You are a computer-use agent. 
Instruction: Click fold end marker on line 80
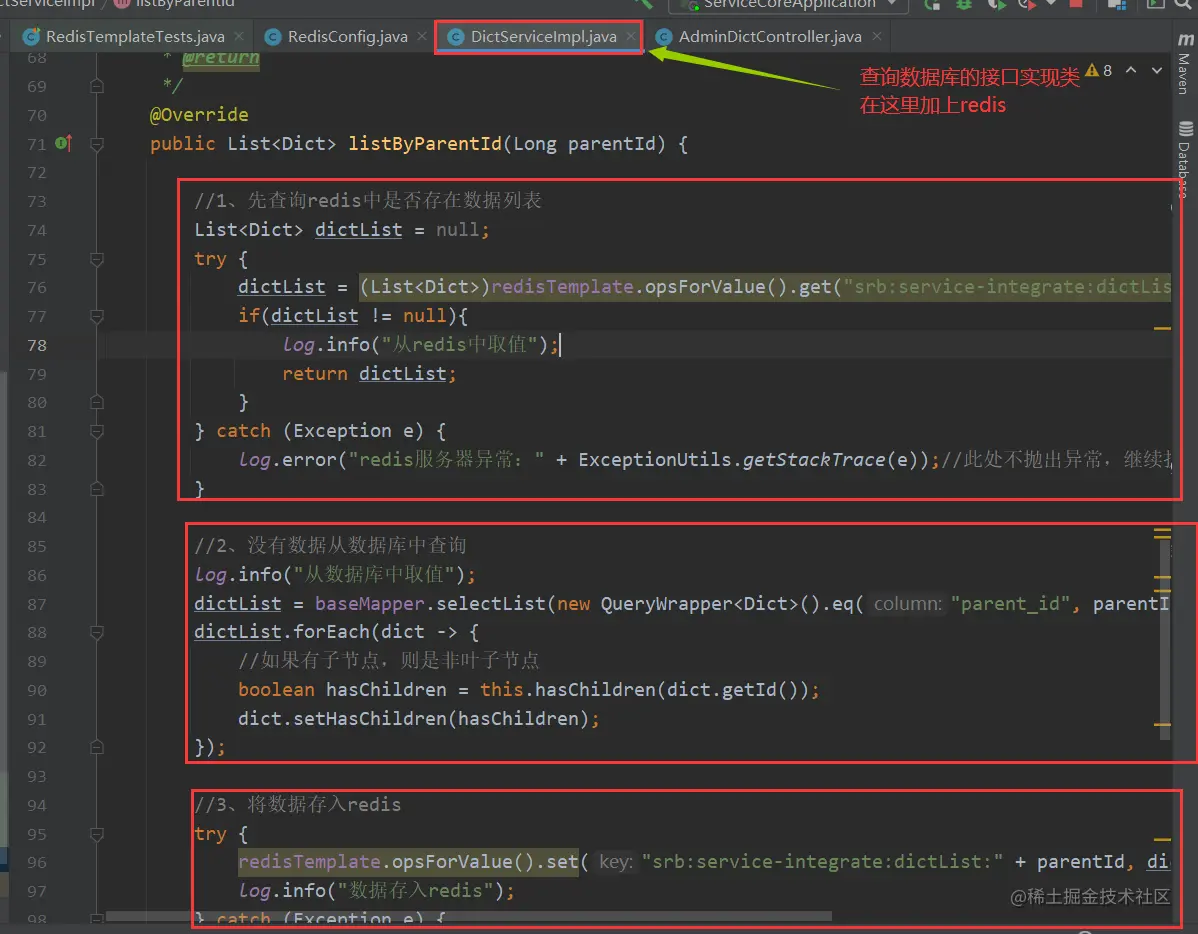tap(97, 402)
